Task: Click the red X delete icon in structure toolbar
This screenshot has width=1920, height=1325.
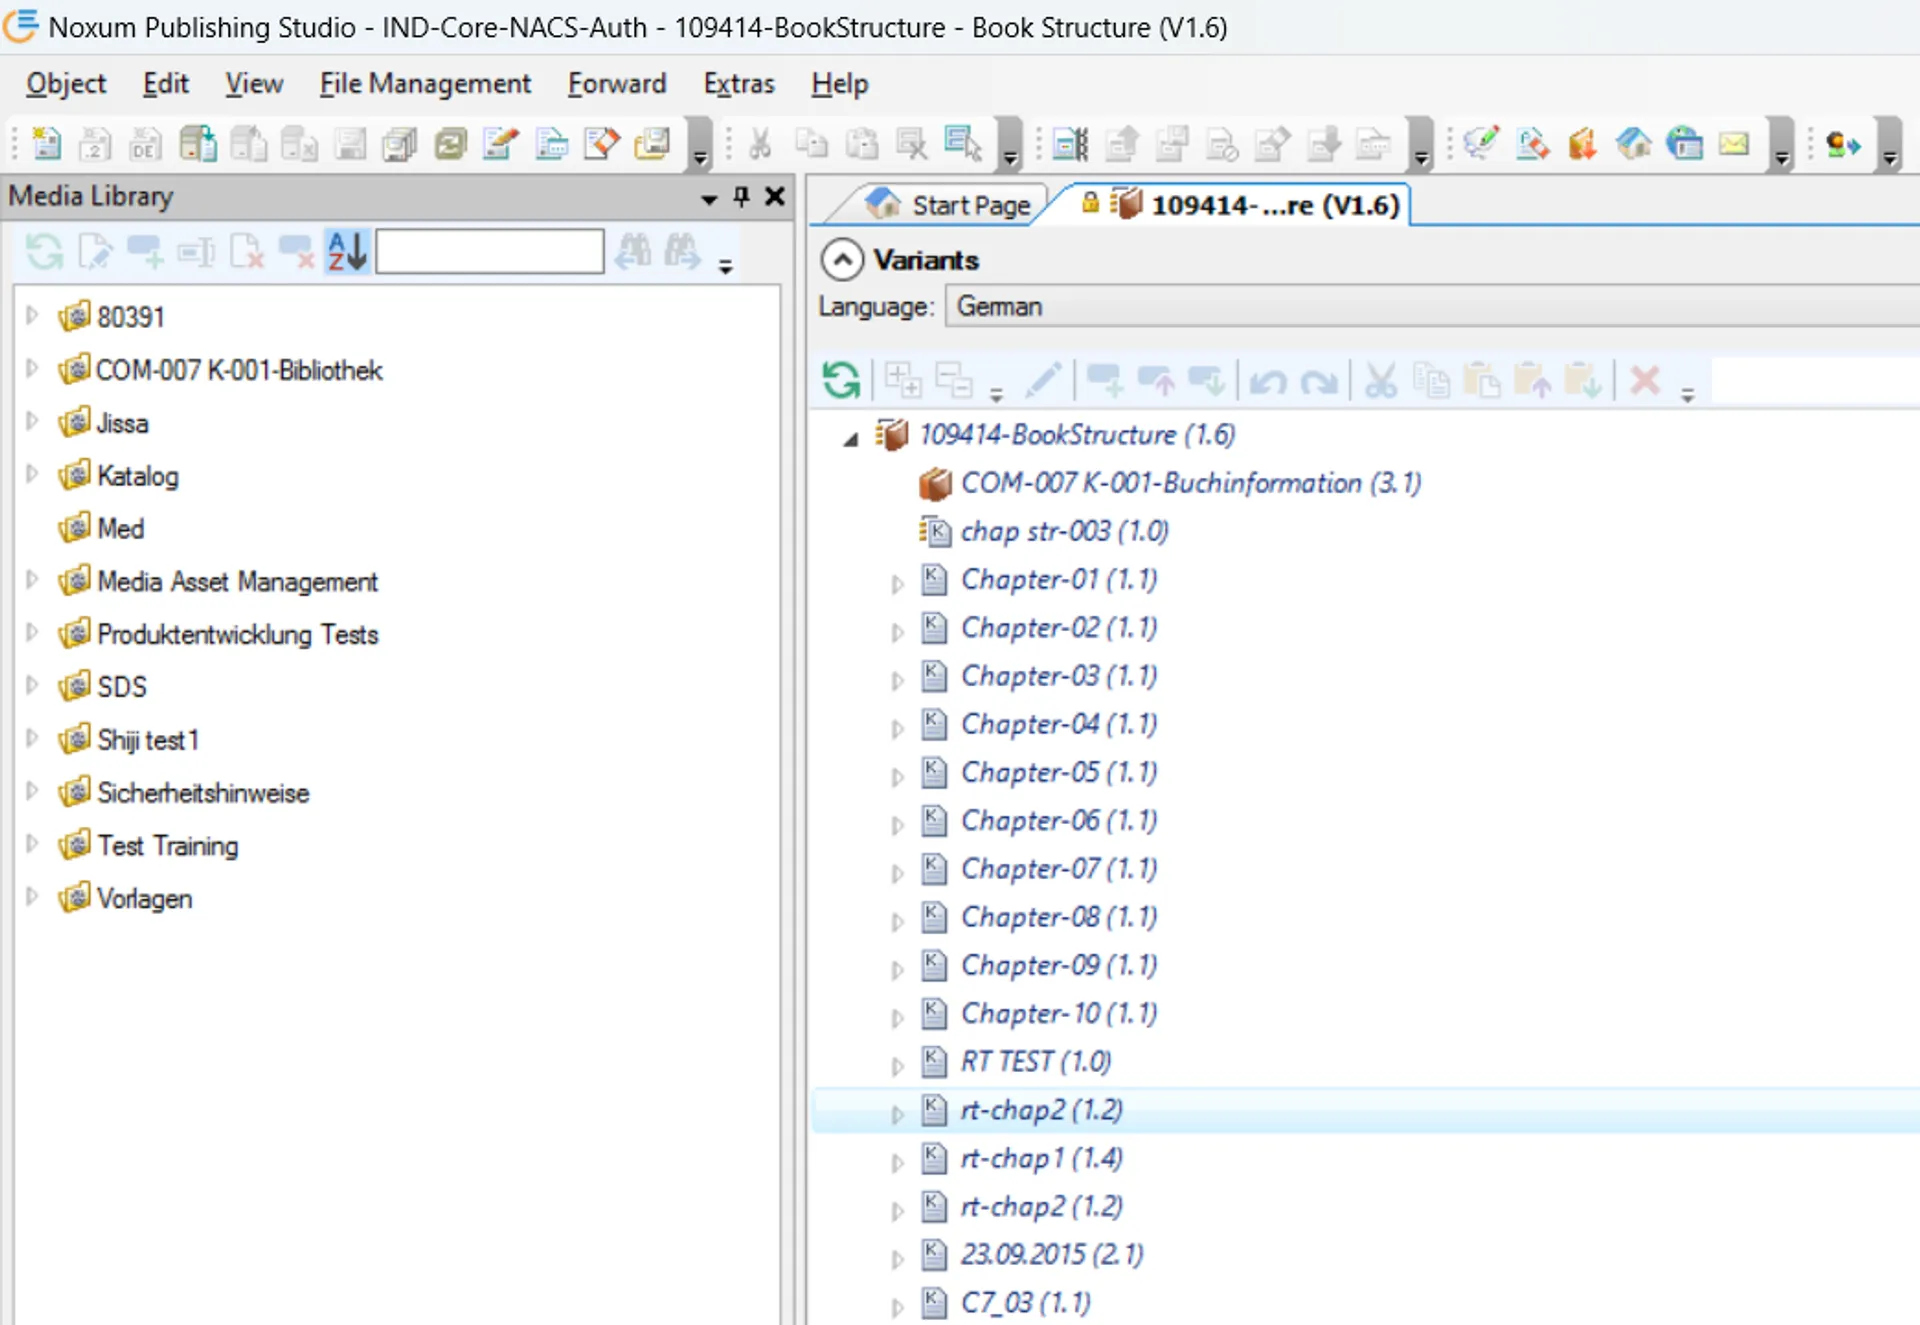Action: (1645, 380)
